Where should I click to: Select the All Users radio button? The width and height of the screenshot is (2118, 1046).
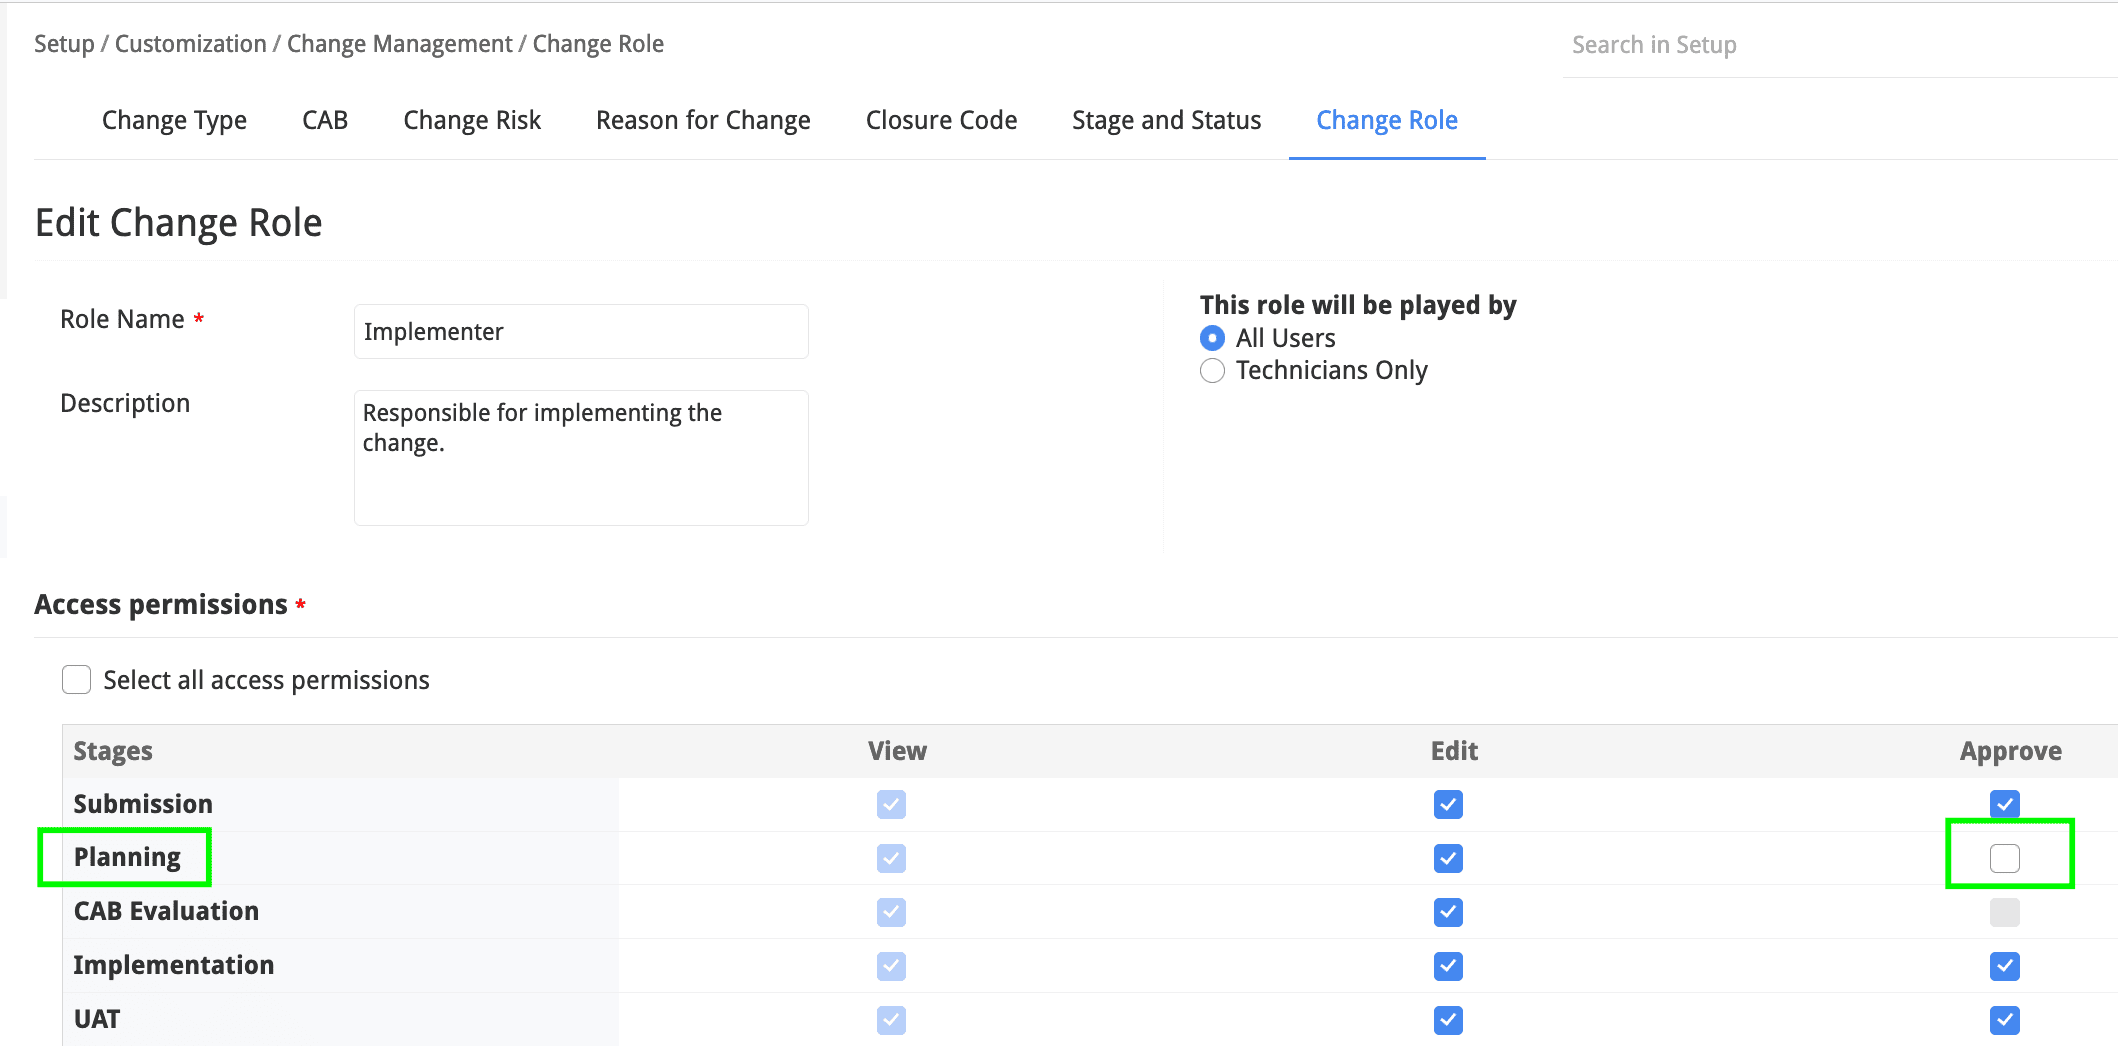[x=1212, y=338]
